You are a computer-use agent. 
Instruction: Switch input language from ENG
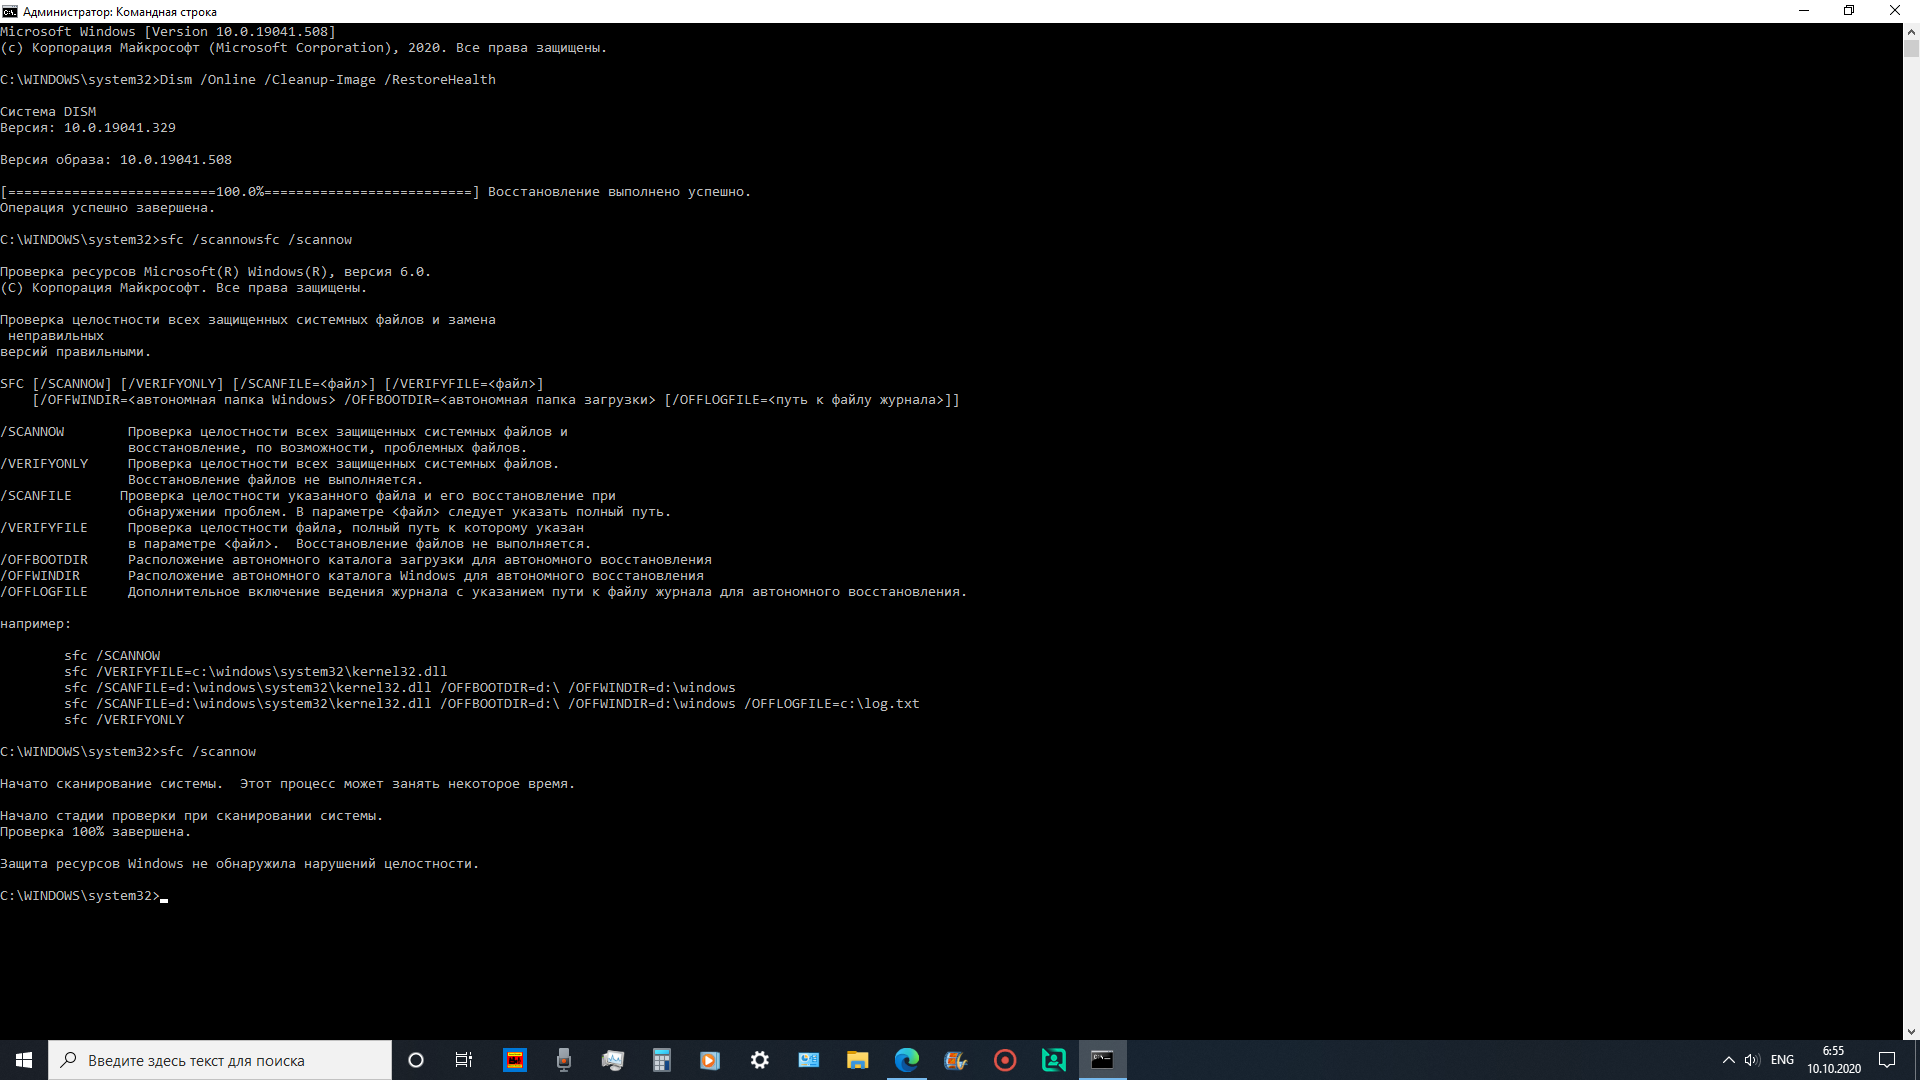click(x=1782, y=1060)
